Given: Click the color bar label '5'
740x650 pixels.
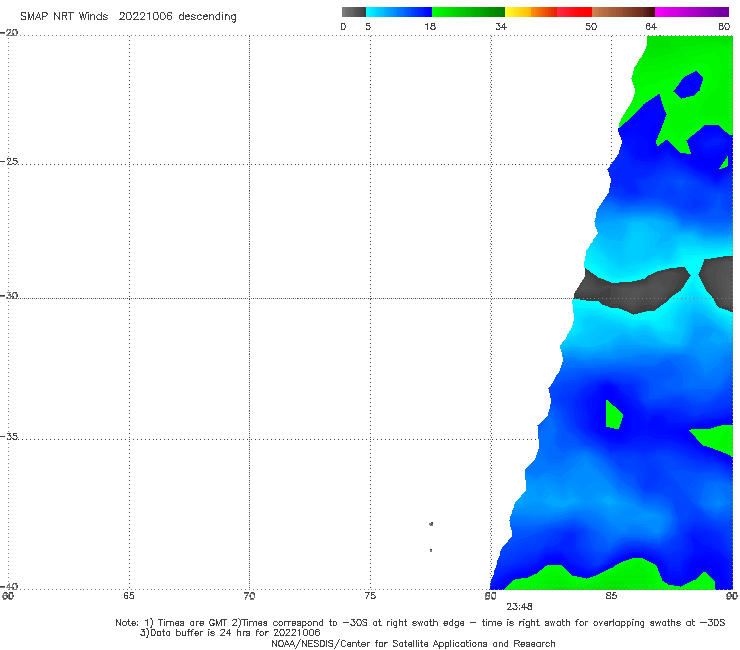Looking at the screenshot, I should (368, 26).
